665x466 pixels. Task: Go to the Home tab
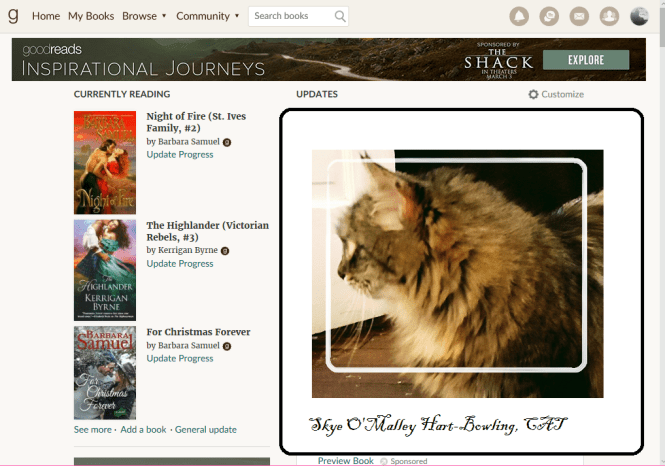[x=46, y=16]
